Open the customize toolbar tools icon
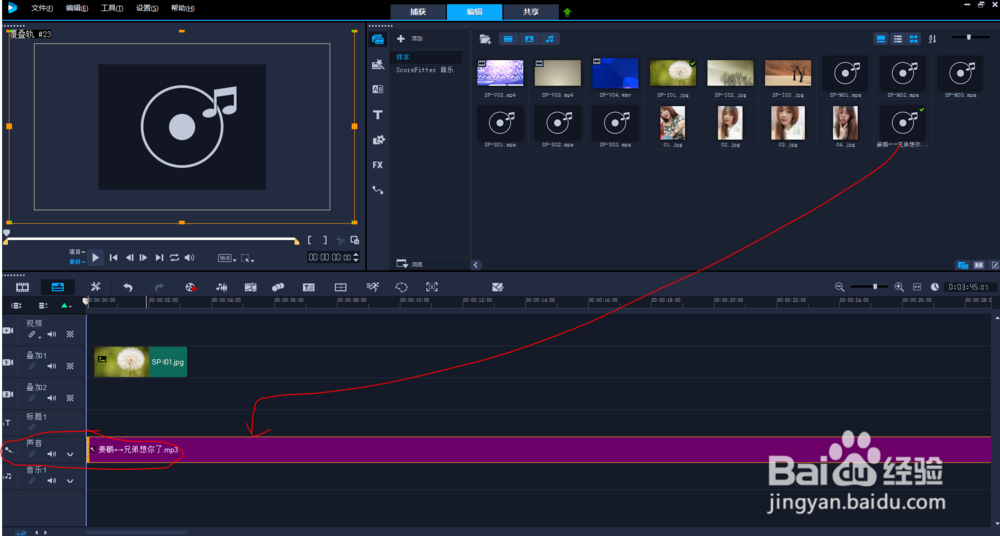This screenshot has height=536, width=1000. 96,288
